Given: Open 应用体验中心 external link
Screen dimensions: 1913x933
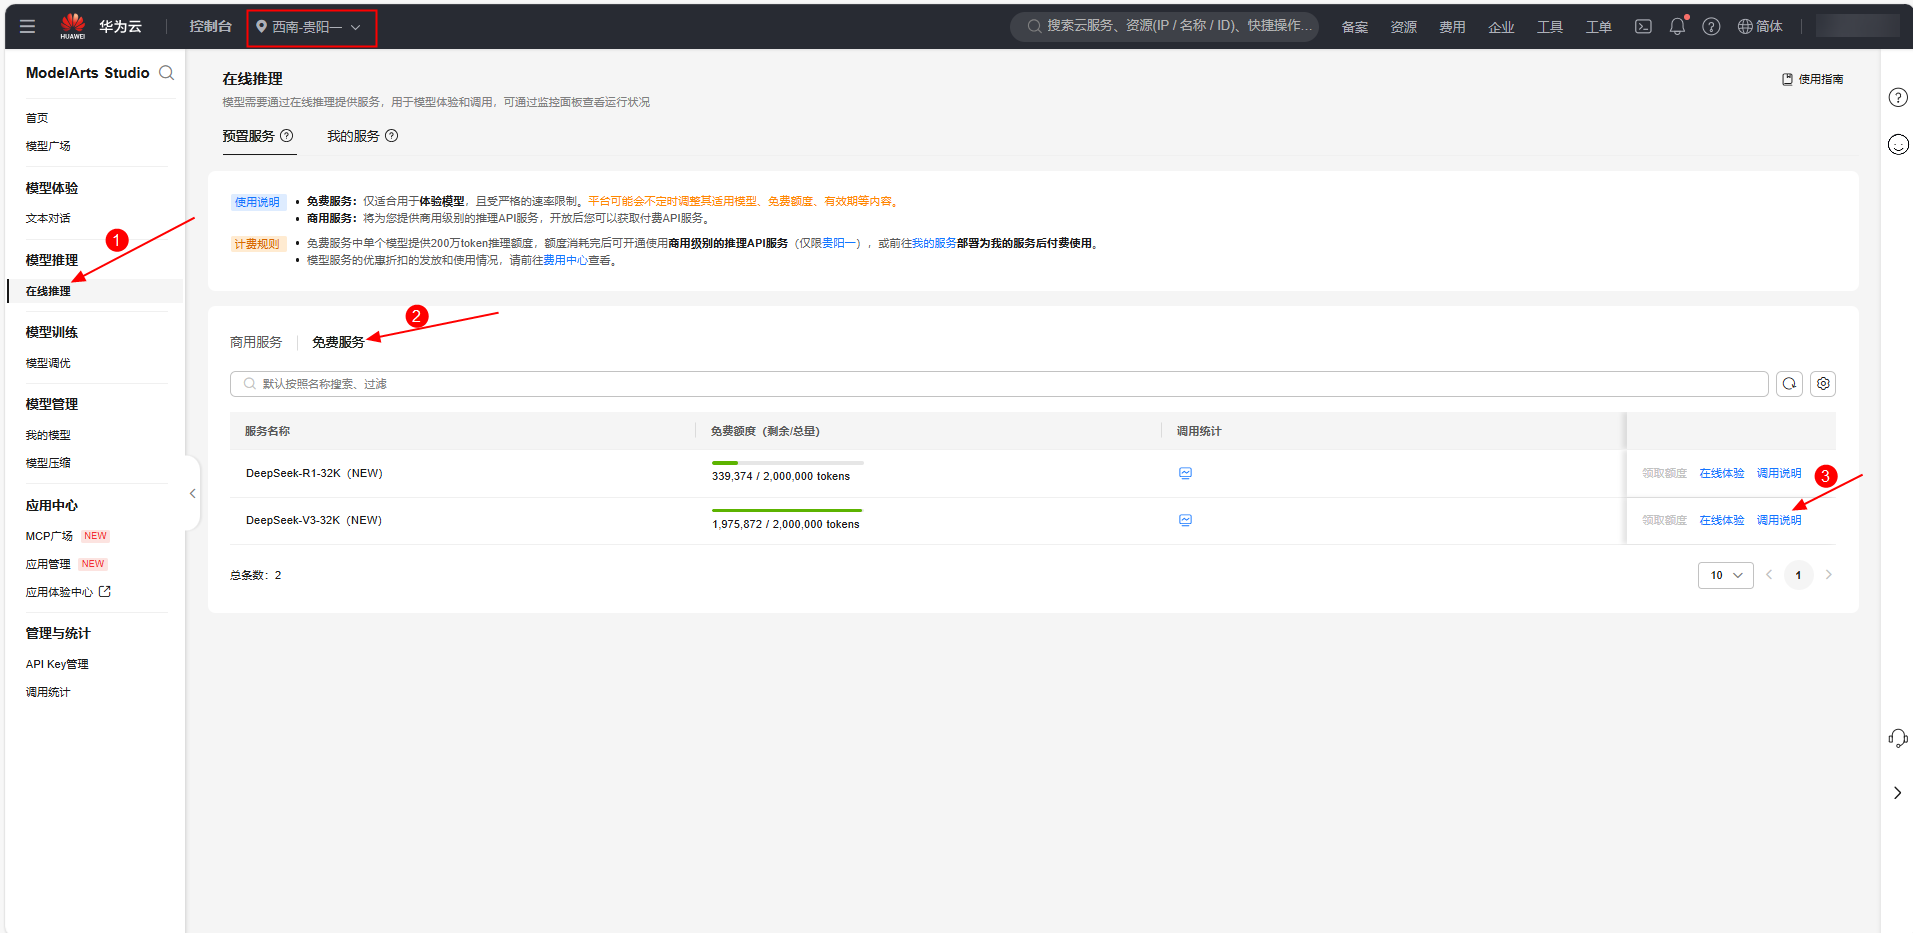Looking at the screenshot, I should [68, 592].
